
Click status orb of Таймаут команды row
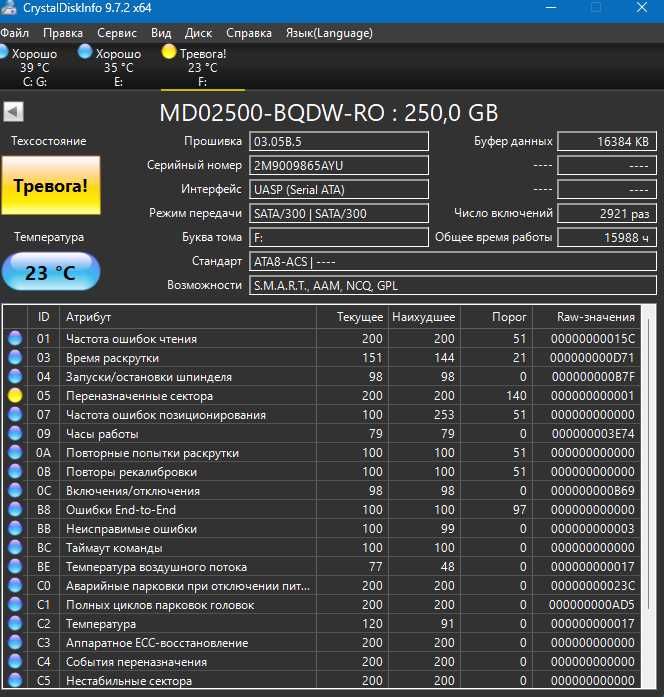click(15, 547)
